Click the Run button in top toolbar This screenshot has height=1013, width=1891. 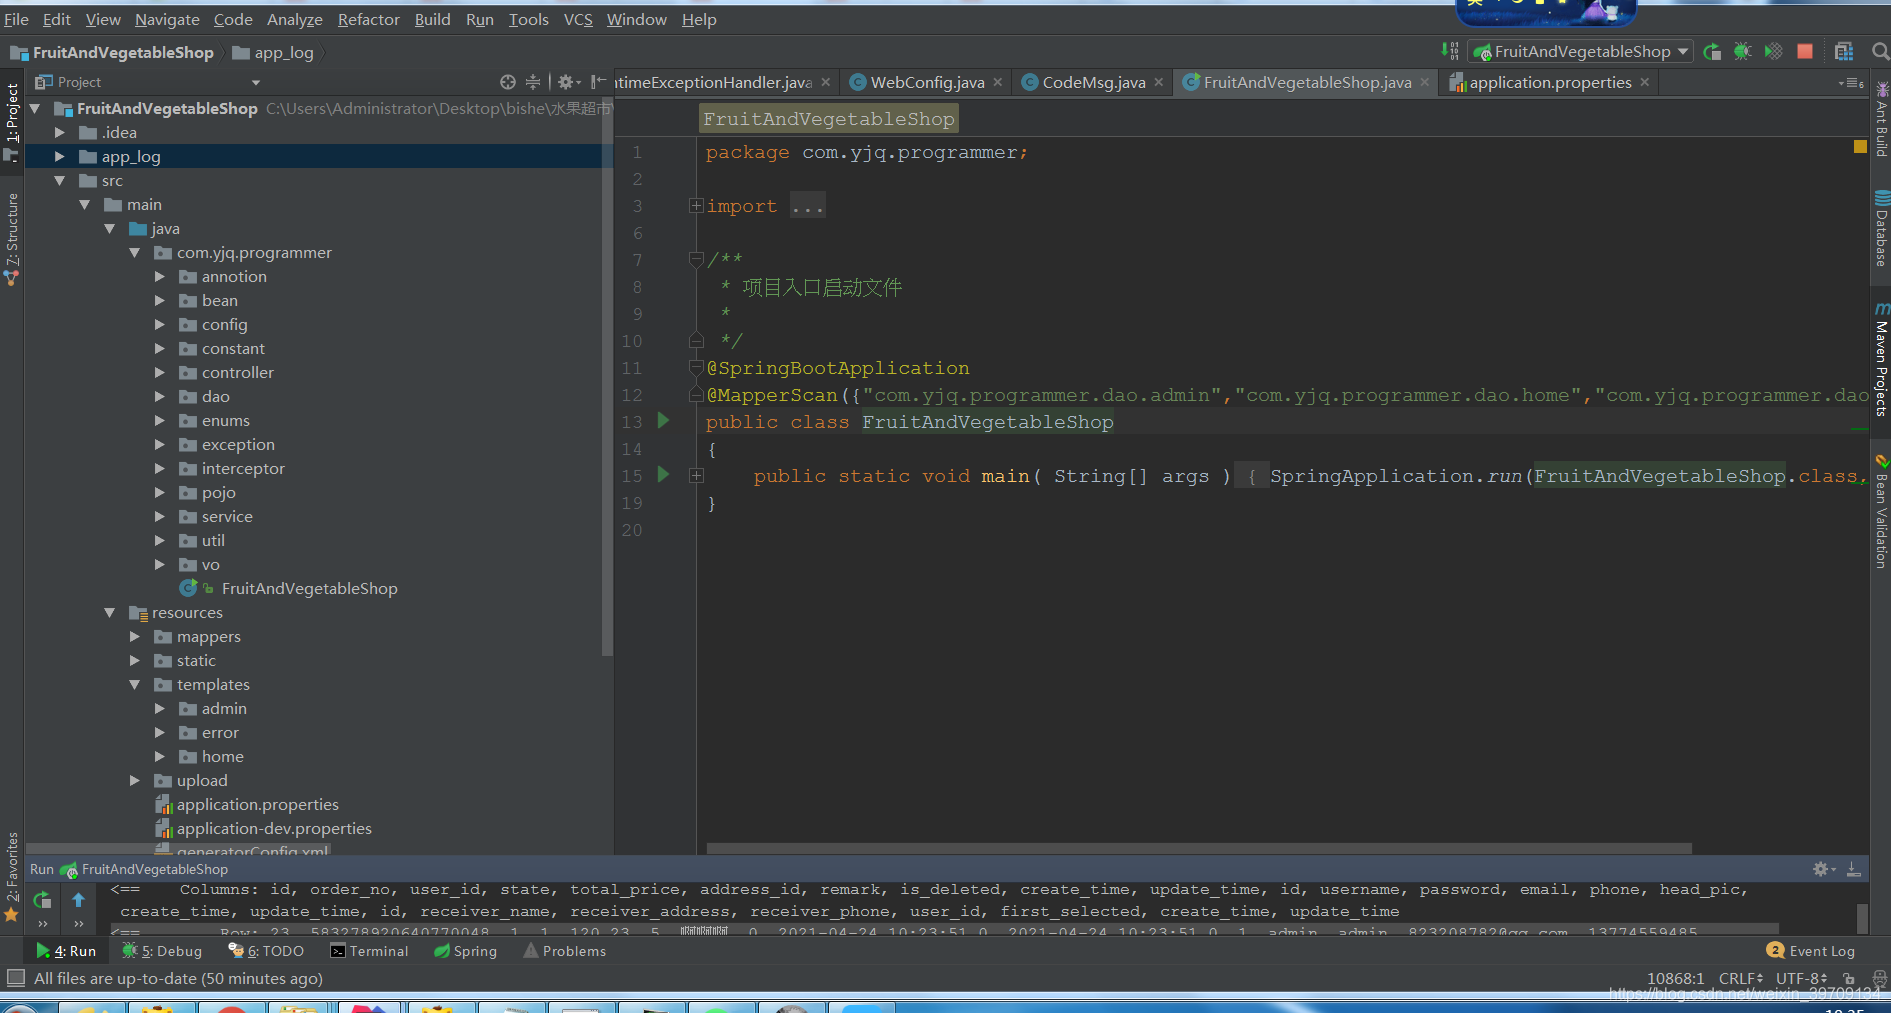pos(1712,52)
